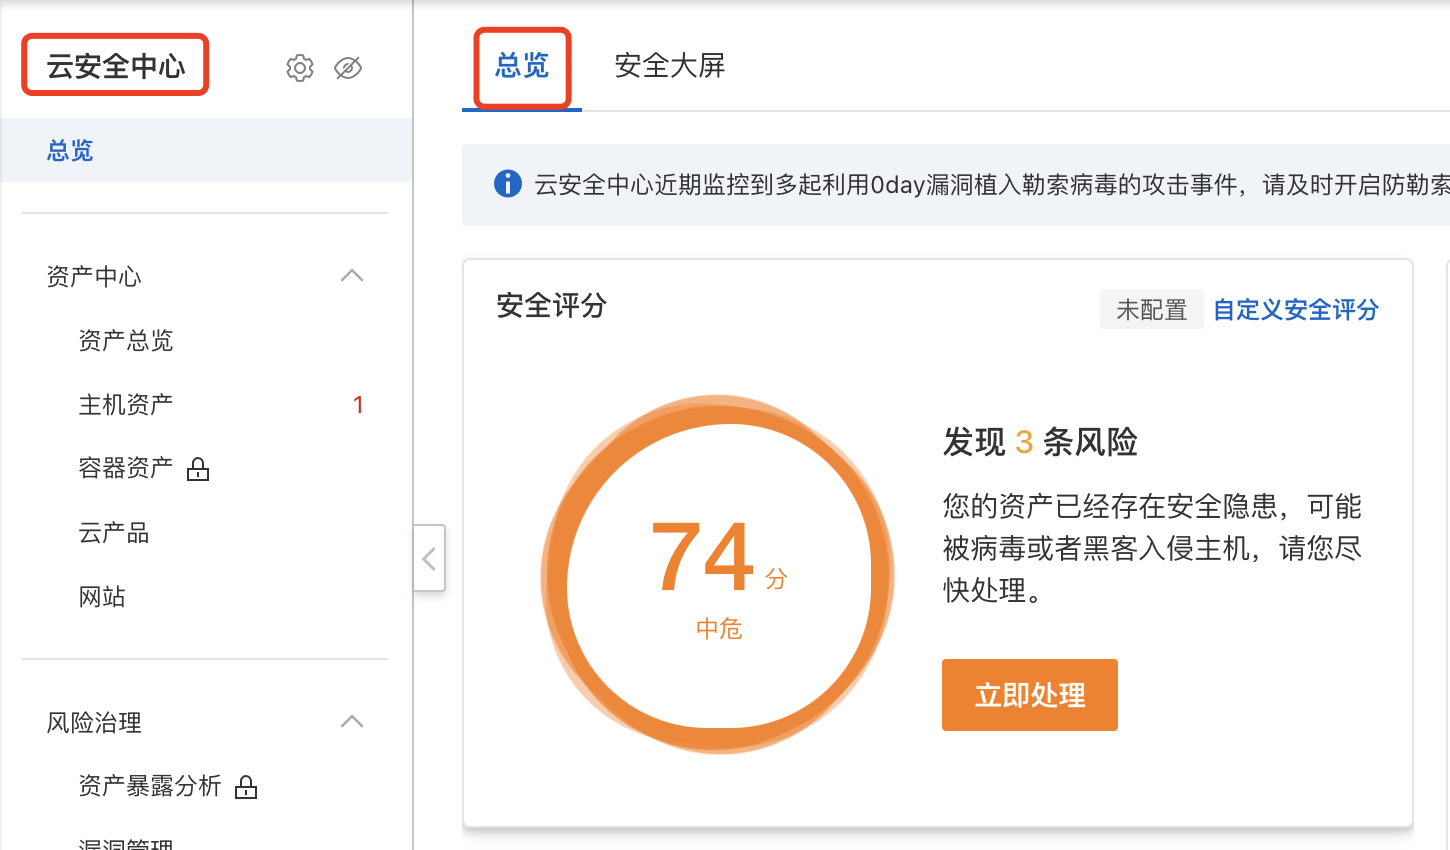Open 云产品 sidebar item

114,533
